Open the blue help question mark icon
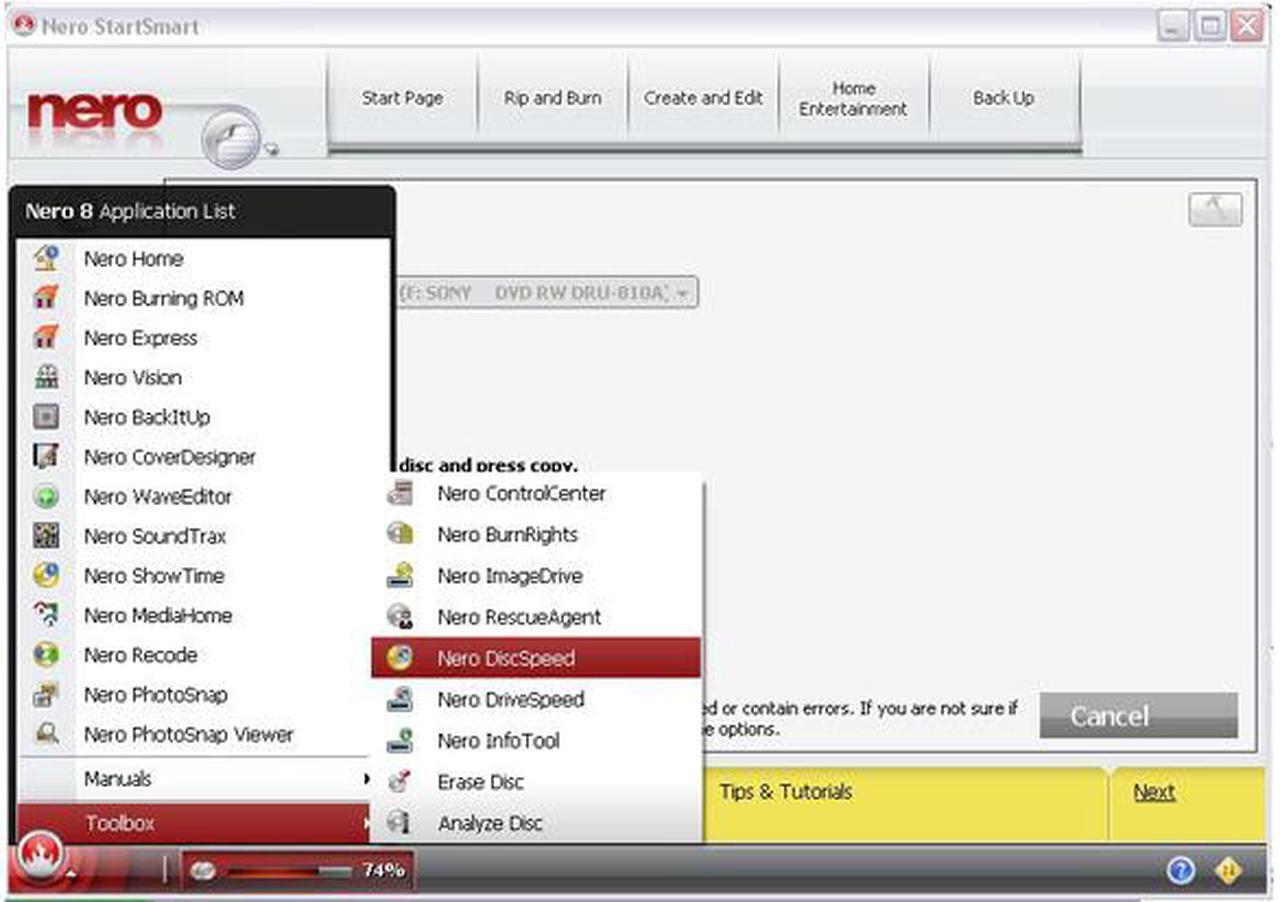 pyautogui.click(x=1181, y=871)
